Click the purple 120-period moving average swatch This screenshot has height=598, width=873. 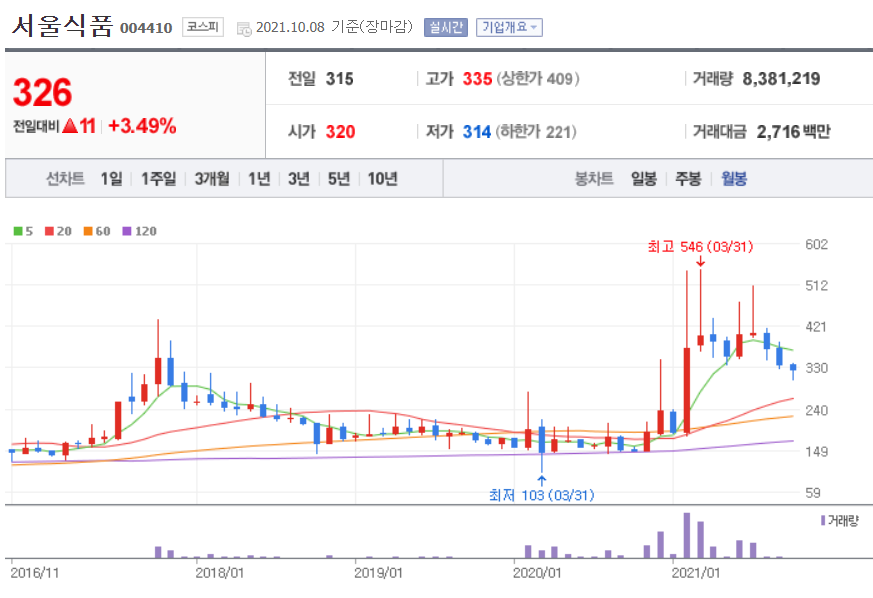[x=127, y=231]
